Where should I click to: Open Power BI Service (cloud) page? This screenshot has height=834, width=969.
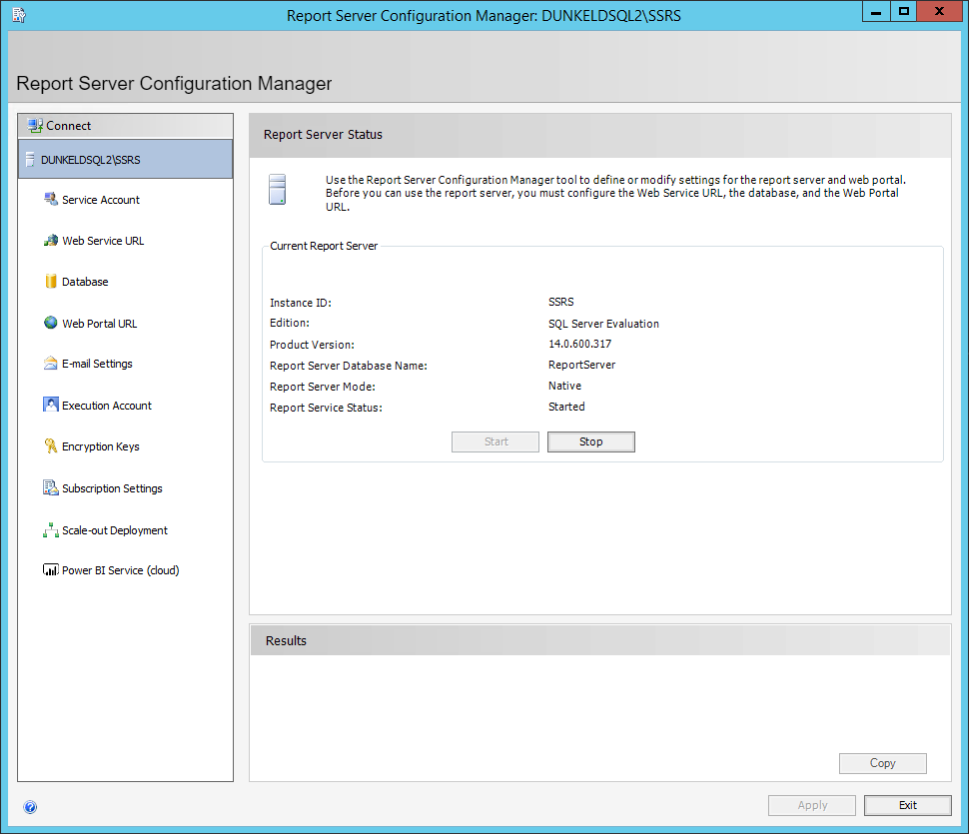coord(121,570)
